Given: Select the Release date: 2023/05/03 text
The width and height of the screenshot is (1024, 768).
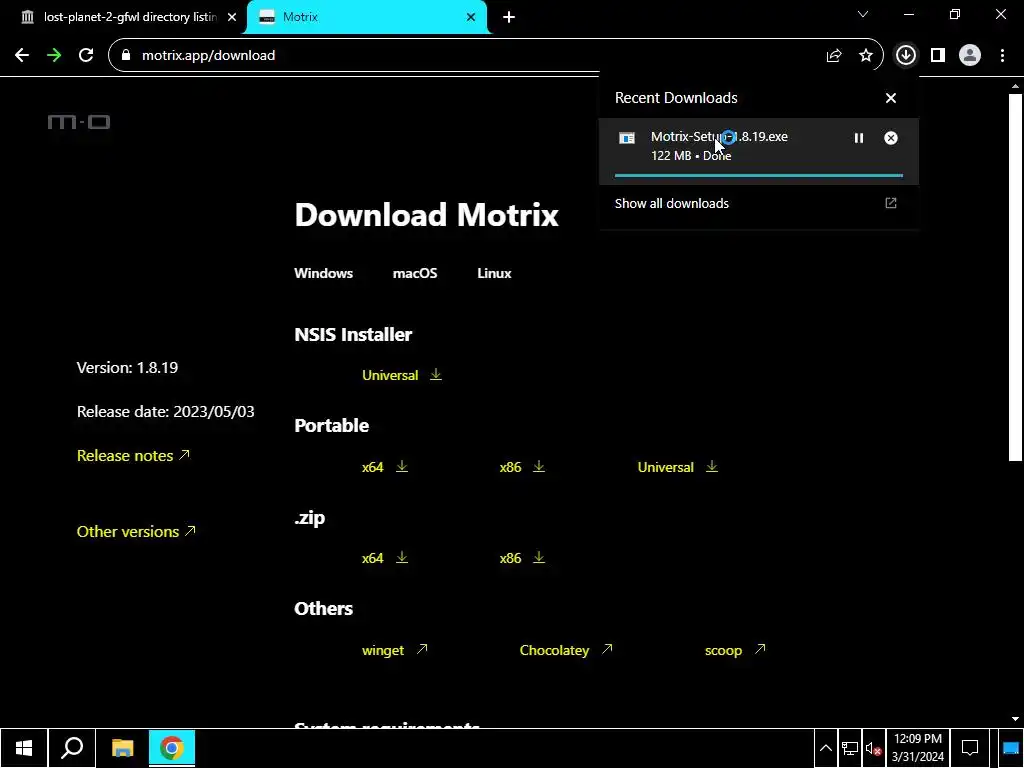Looking at the screenshot, I should tap(166, 411).
